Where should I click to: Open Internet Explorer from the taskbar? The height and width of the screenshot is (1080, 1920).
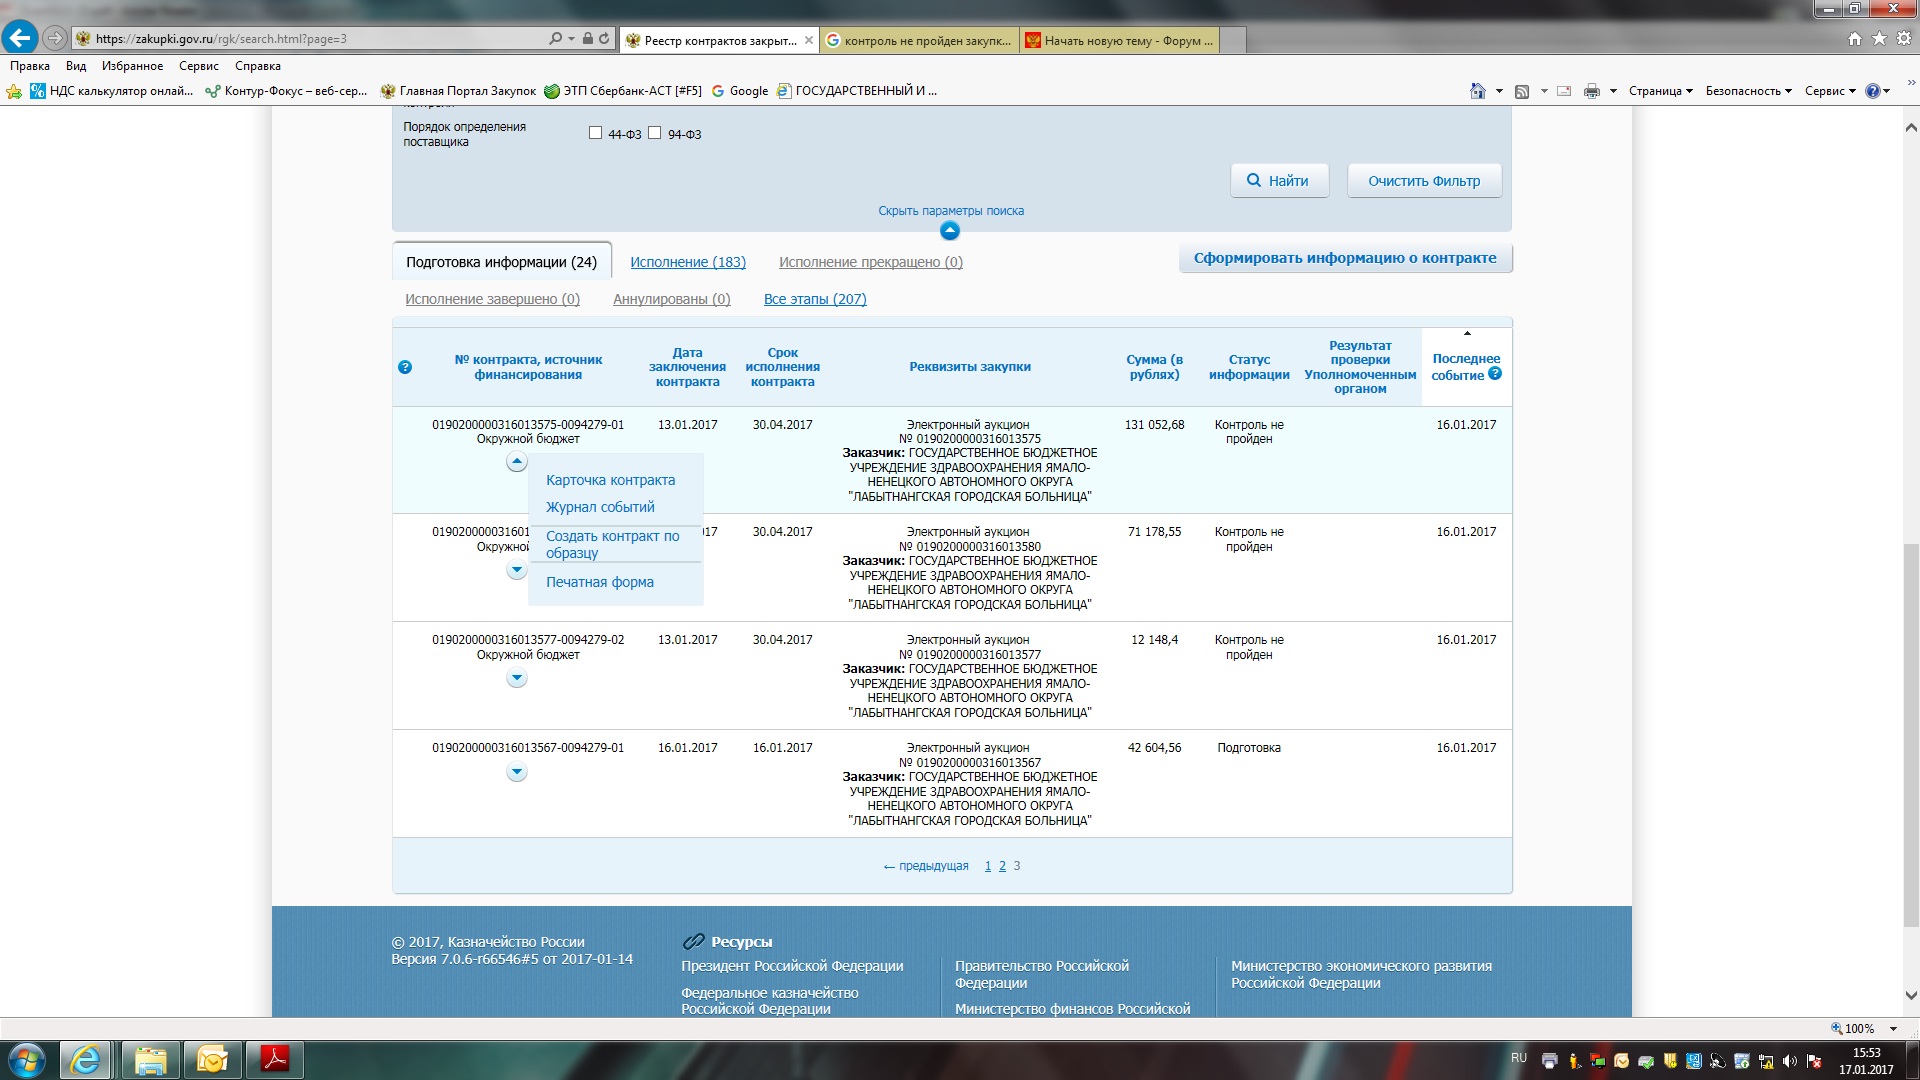[85, 1059]
